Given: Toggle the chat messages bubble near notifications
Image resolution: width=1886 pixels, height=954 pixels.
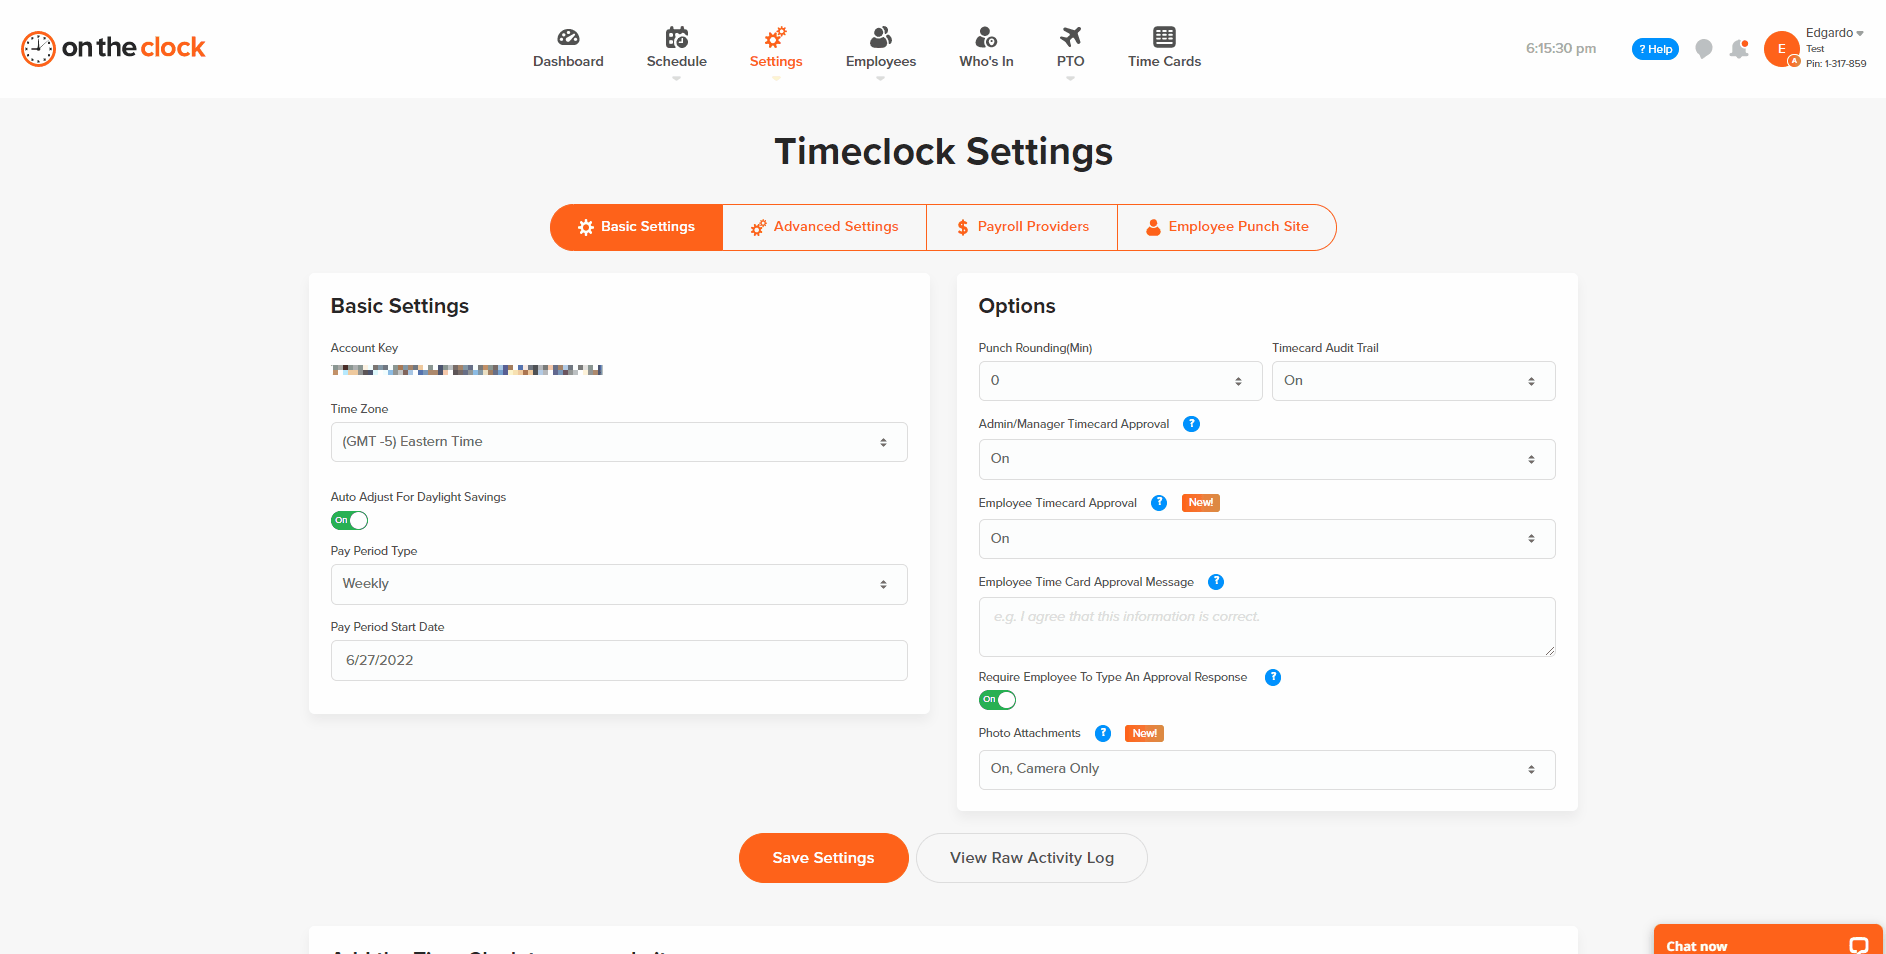Looking at the screenshot, I should 1703,48.
